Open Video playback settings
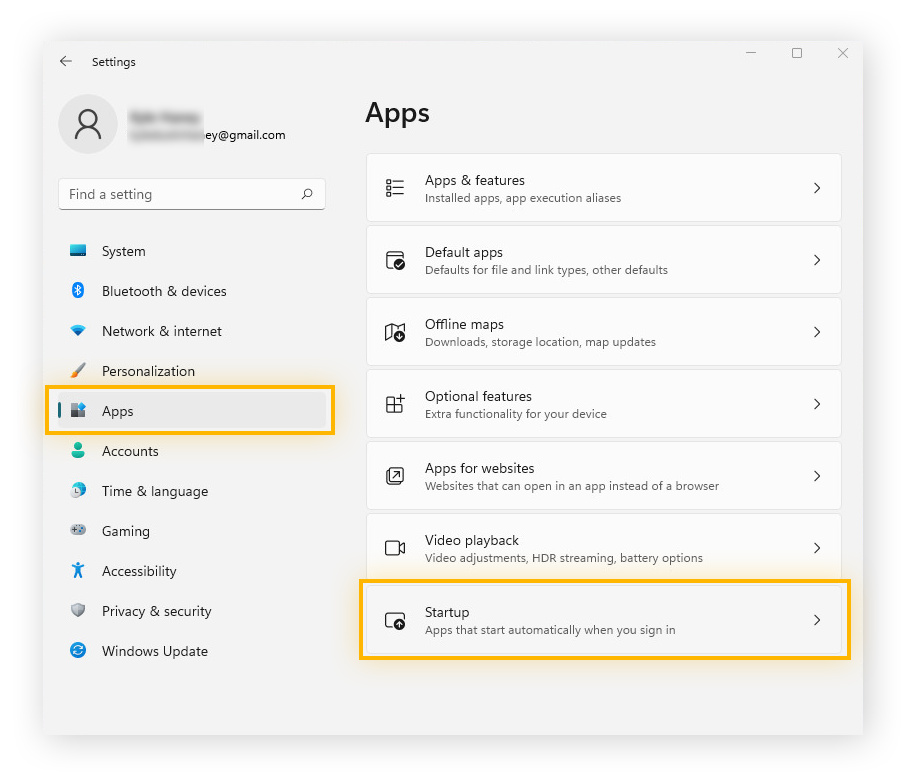Viewport: 905px width, 777px height. [x=604, y=548]
